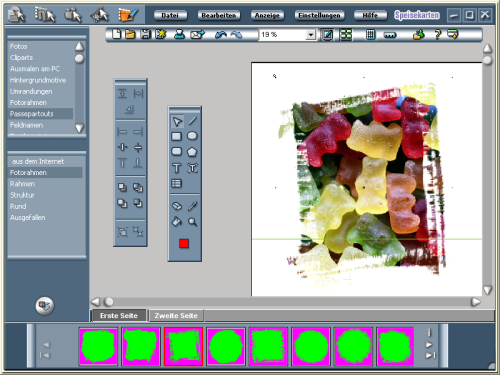Click the undo arrow icon

(221, 34)
